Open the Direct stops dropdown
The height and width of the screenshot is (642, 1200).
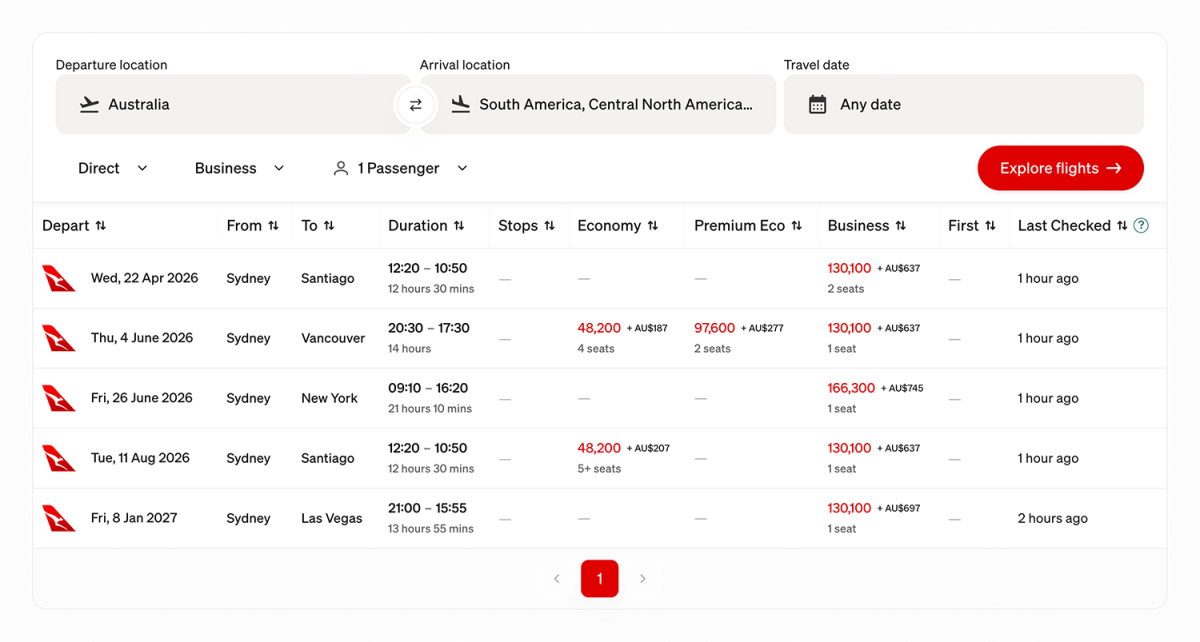(x=112, y=168)
